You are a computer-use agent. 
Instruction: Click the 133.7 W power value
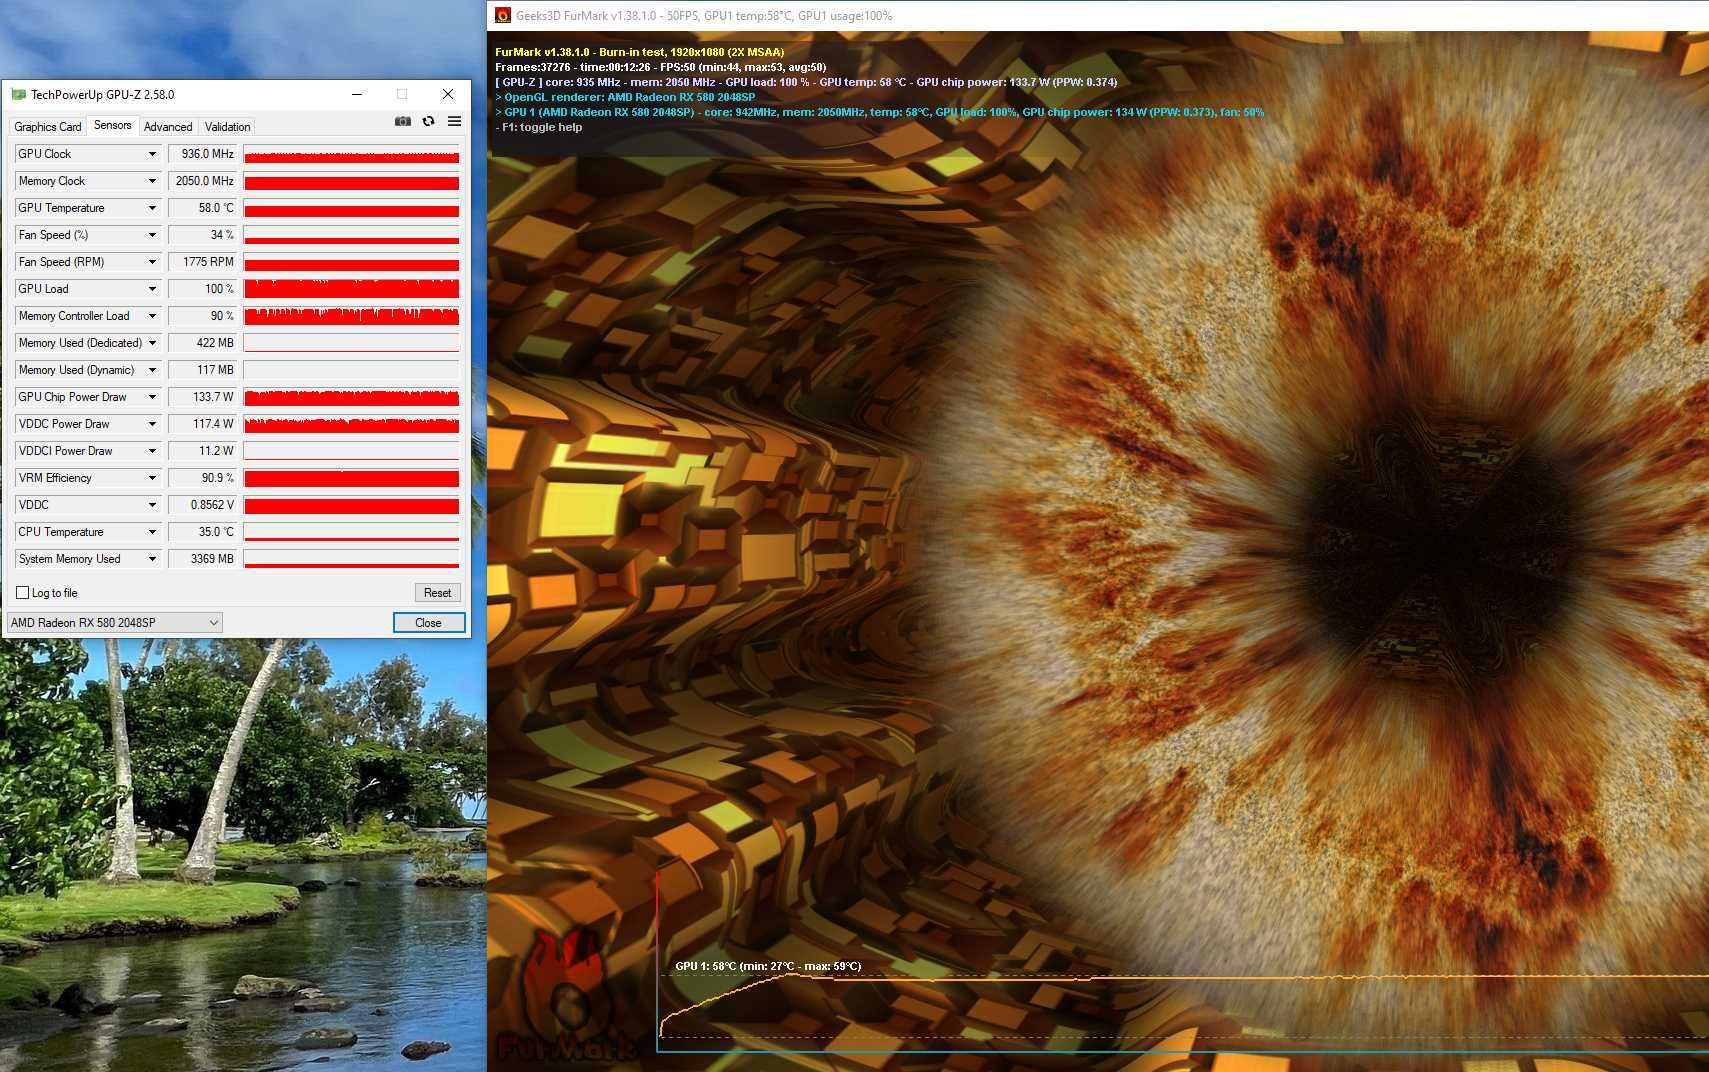coord(203,397)
